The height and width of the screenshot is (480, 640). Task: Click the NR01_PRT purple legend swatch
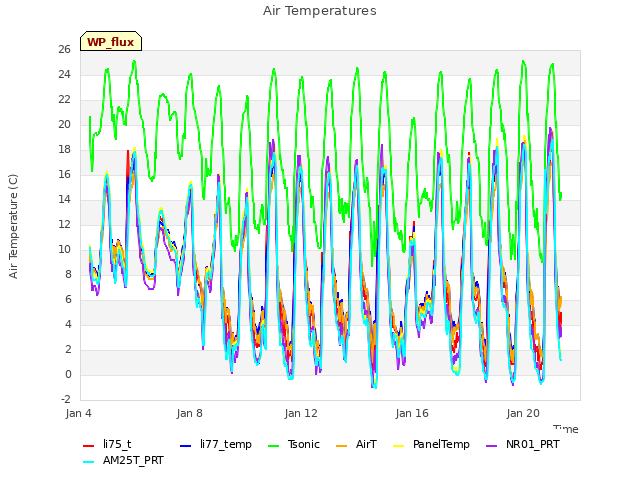(492, 446)
